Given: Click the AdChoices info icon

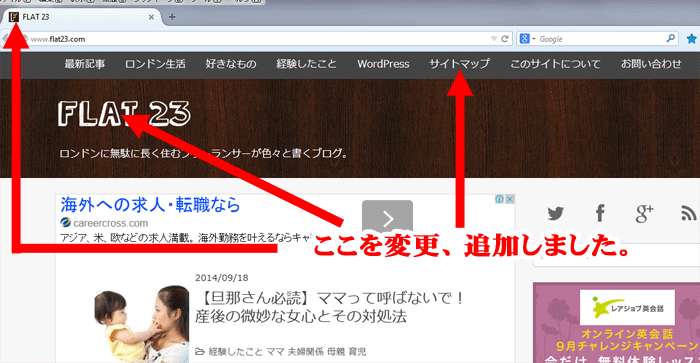Looking at the screenshot, I should [500, 199].
